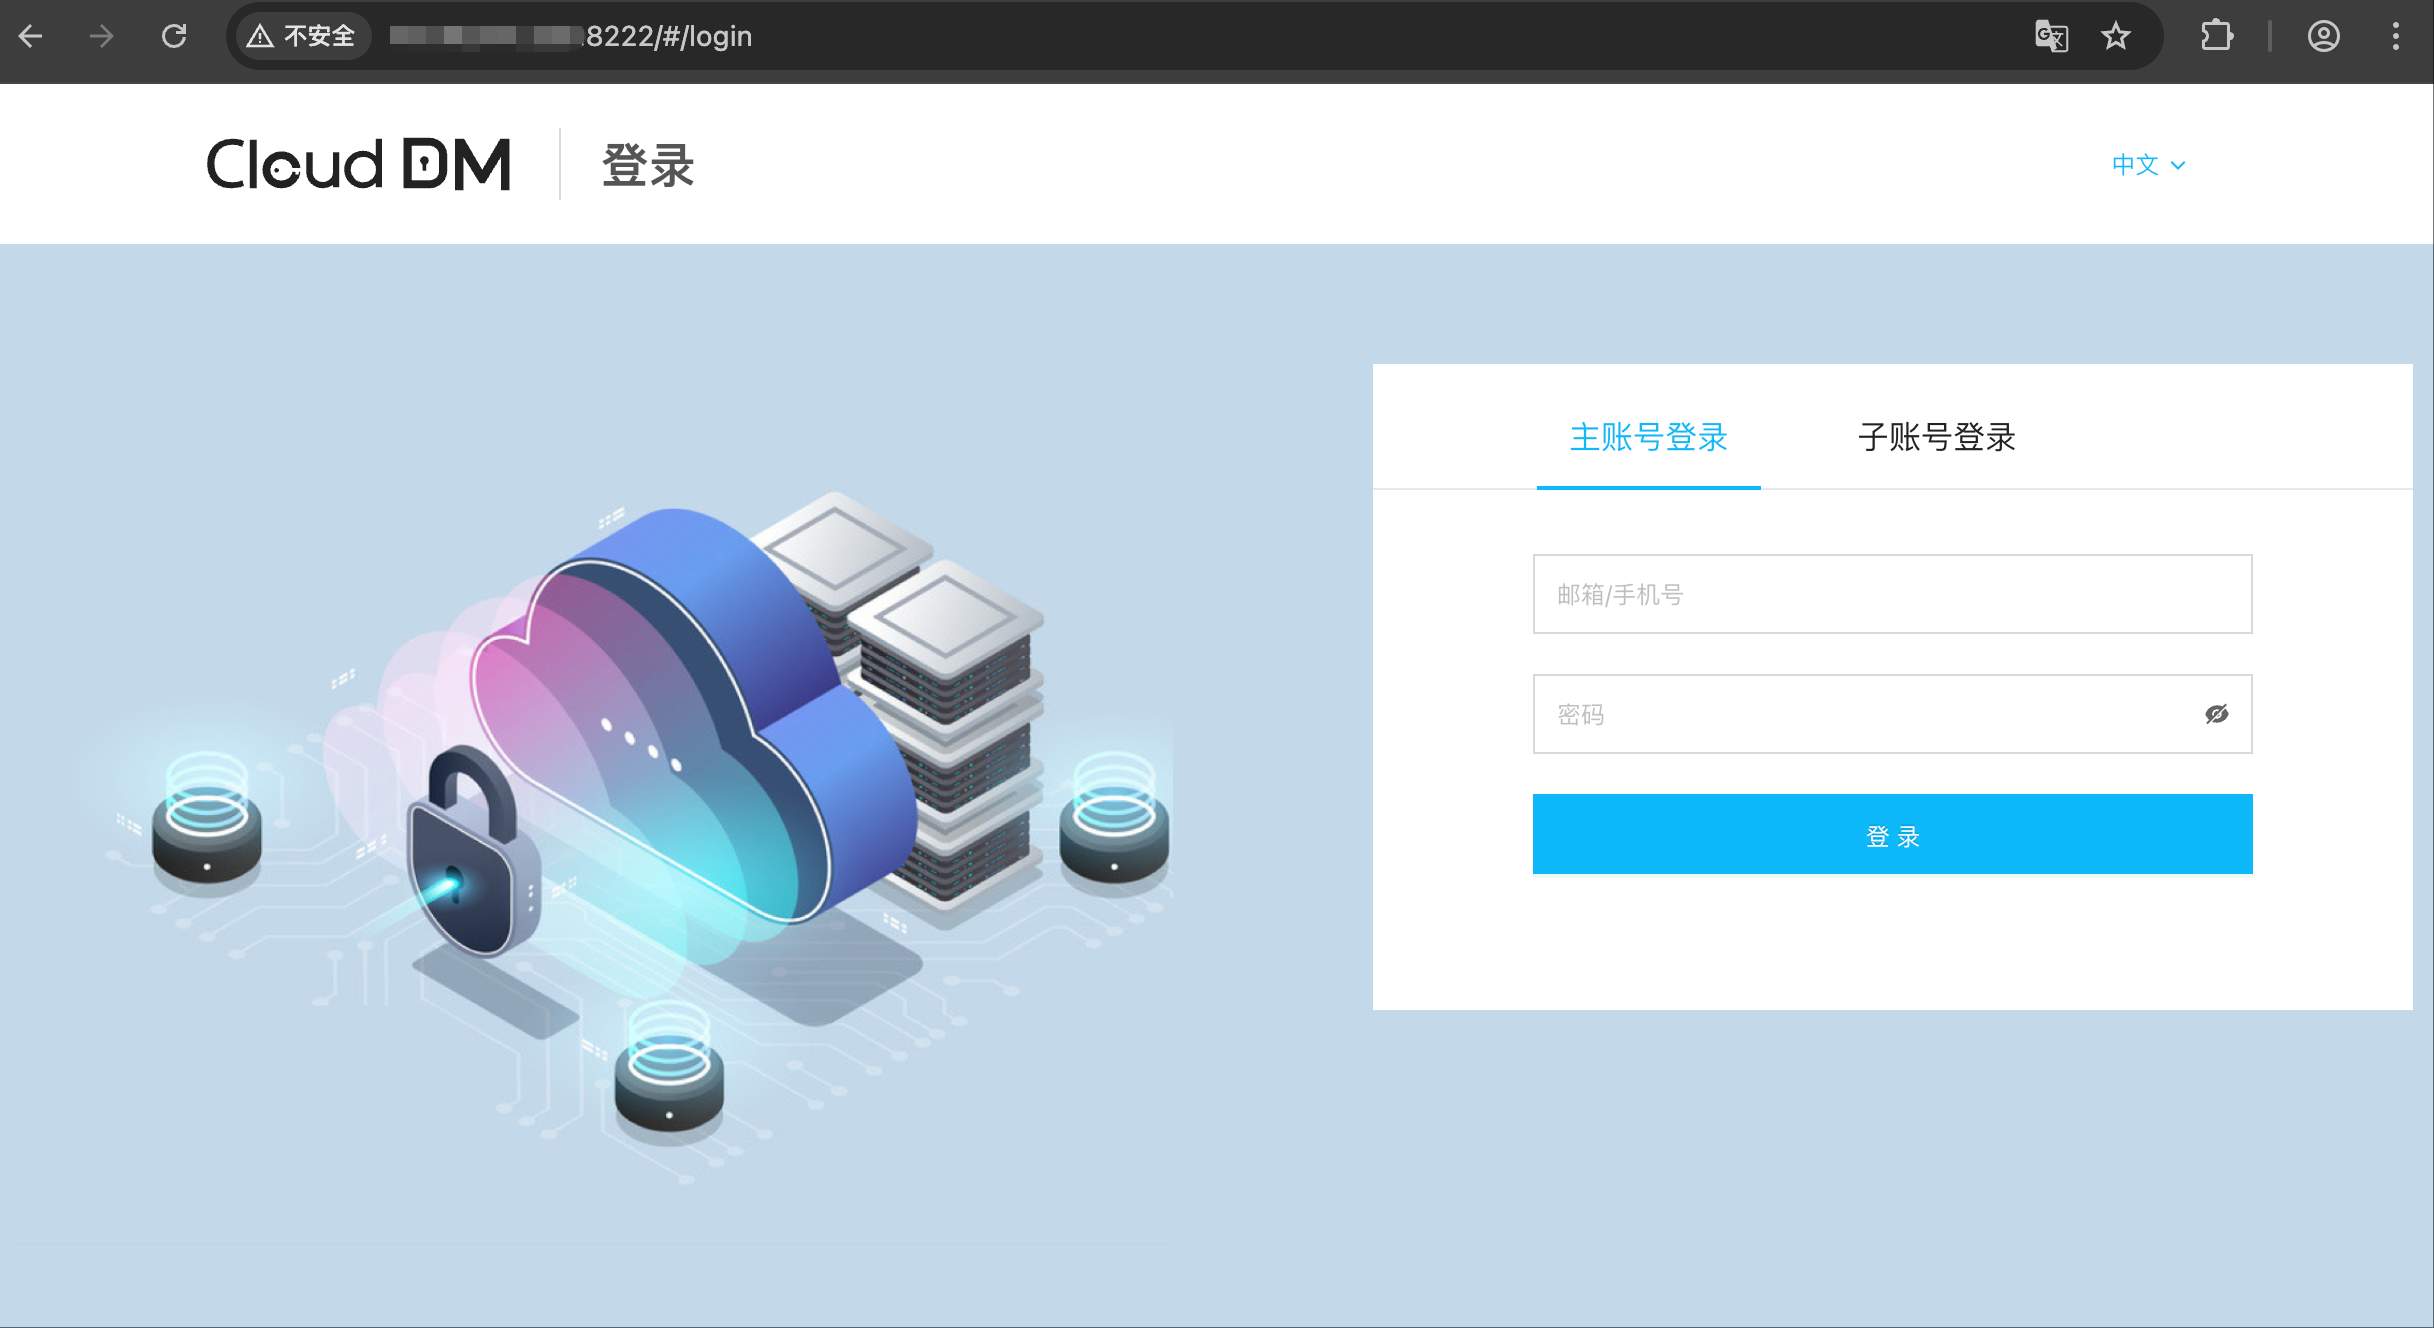The image size is (2434, 1328).
Task: Toggle password visibility eye icon
Action: pyautogui.click(x=2216, y=714)
